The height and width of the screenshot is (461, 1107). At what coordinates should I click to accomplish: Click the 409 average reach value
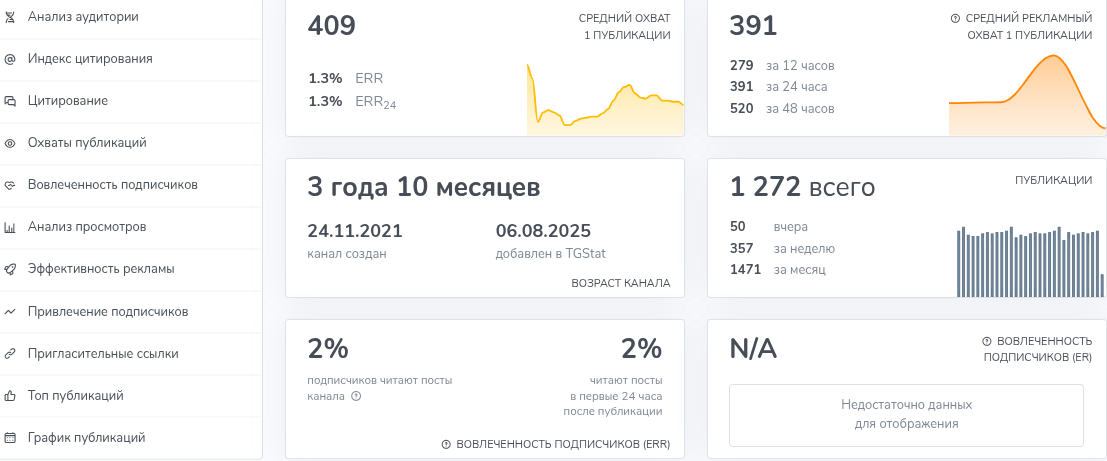[331, 26]
